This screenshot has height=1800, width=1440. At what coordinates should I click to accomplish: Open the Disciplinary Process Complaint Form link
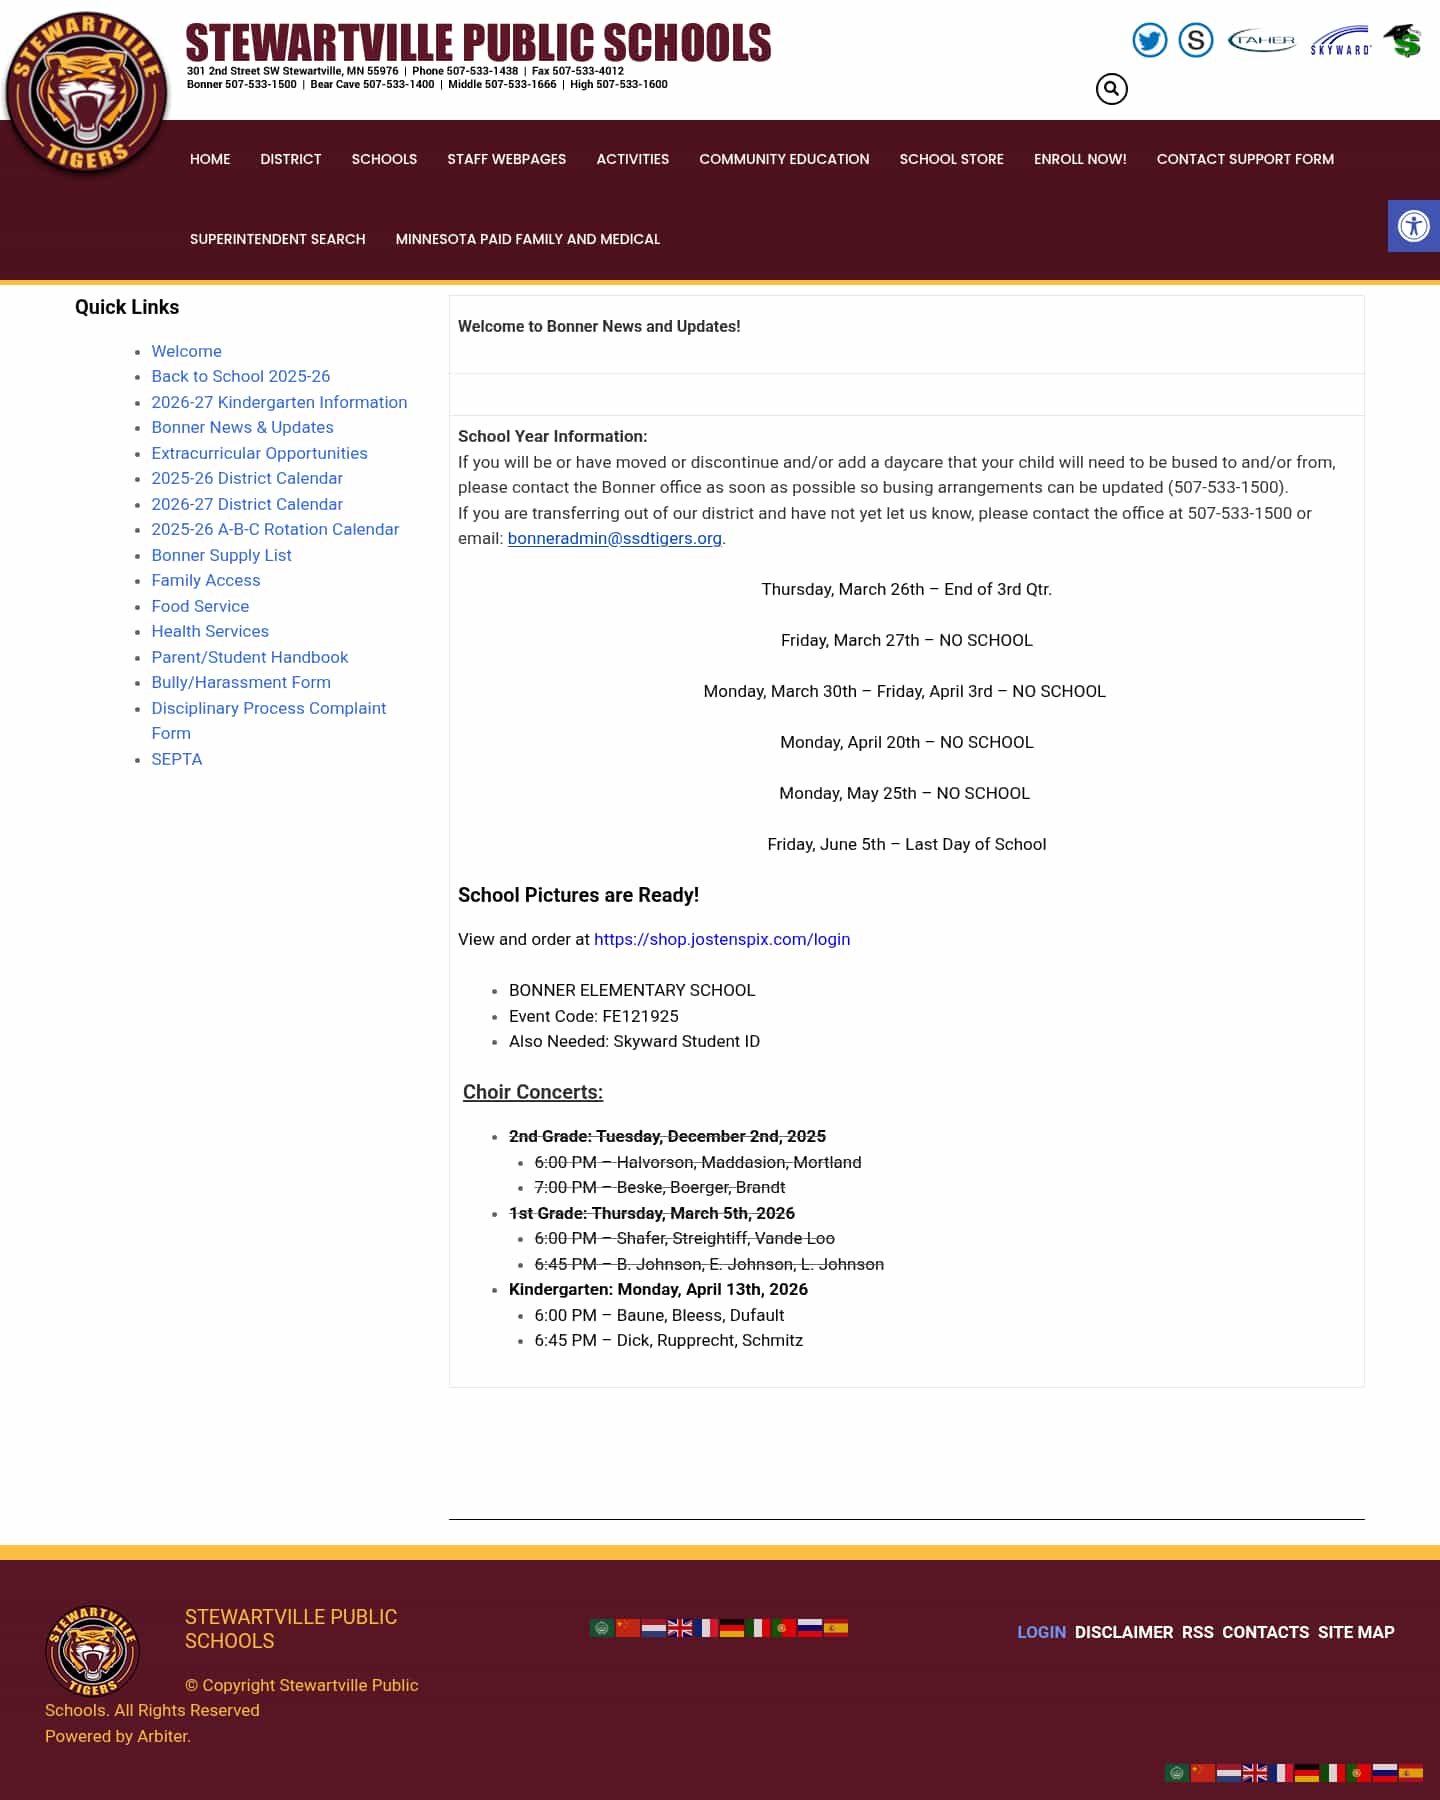tap(269, 720)
